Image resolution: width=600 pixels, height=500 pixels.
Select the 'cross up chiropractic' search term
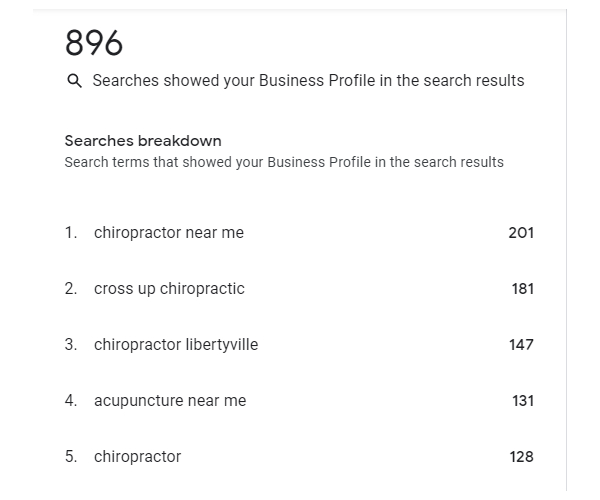pyautogui.click(x=169, y=289)
